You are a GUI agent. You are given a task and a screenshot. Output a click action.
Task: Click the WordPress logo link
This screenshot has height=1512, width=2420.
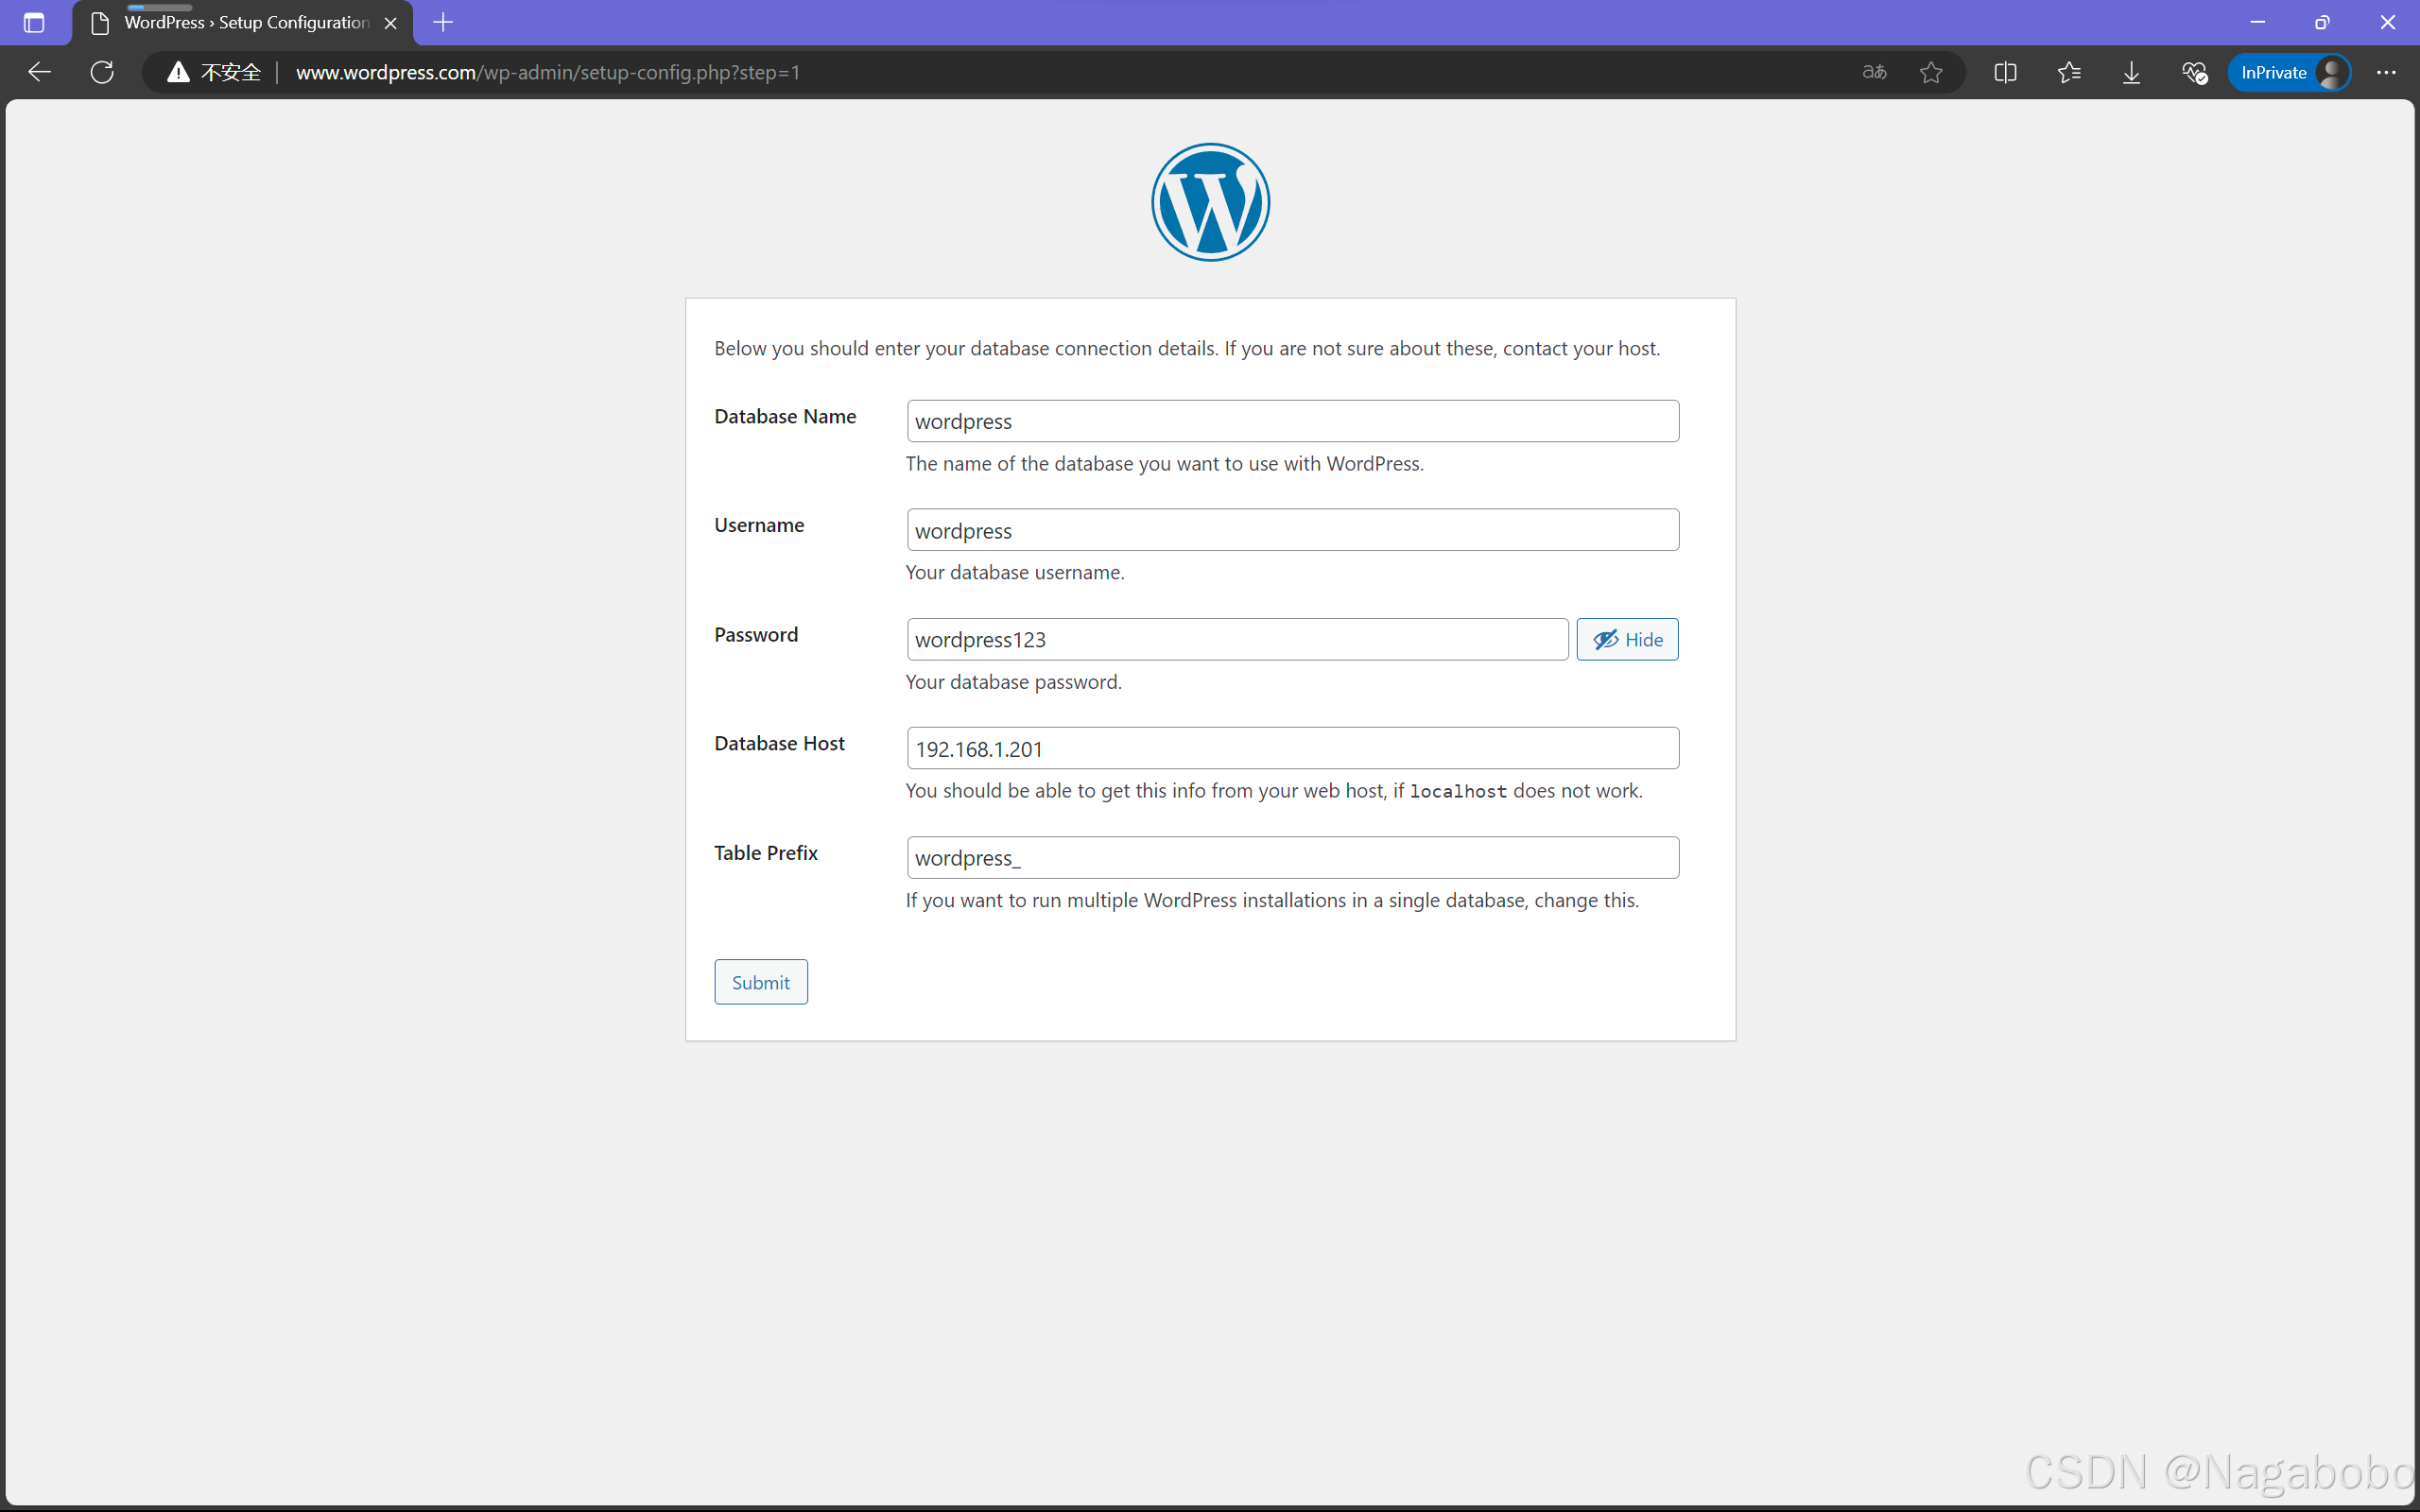(1210, 202)
